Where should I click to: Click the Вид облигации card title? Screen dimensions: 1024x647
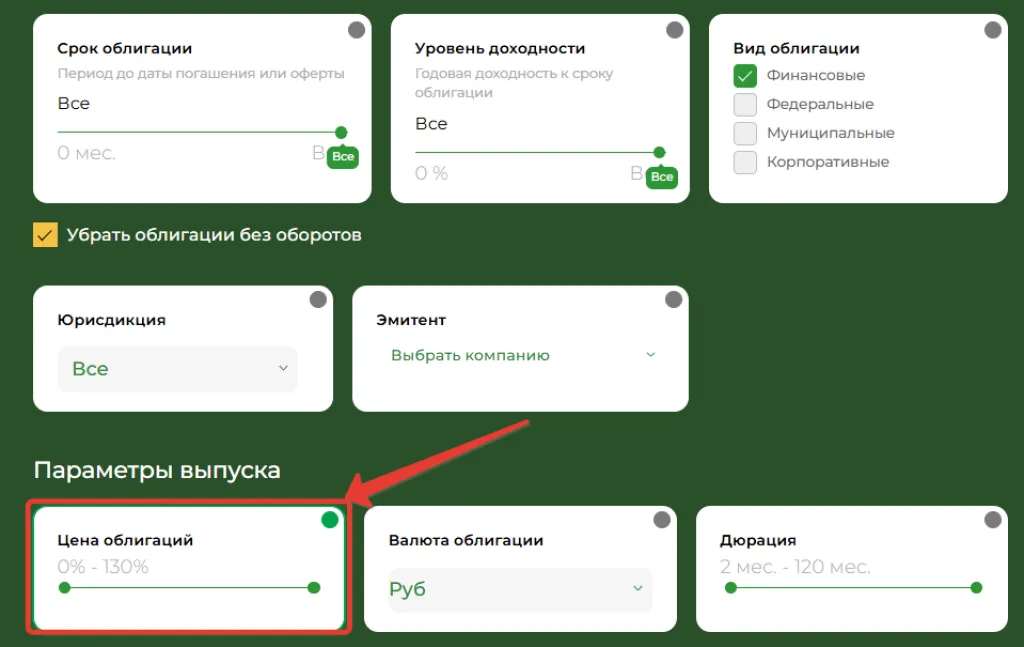point(796,48)
